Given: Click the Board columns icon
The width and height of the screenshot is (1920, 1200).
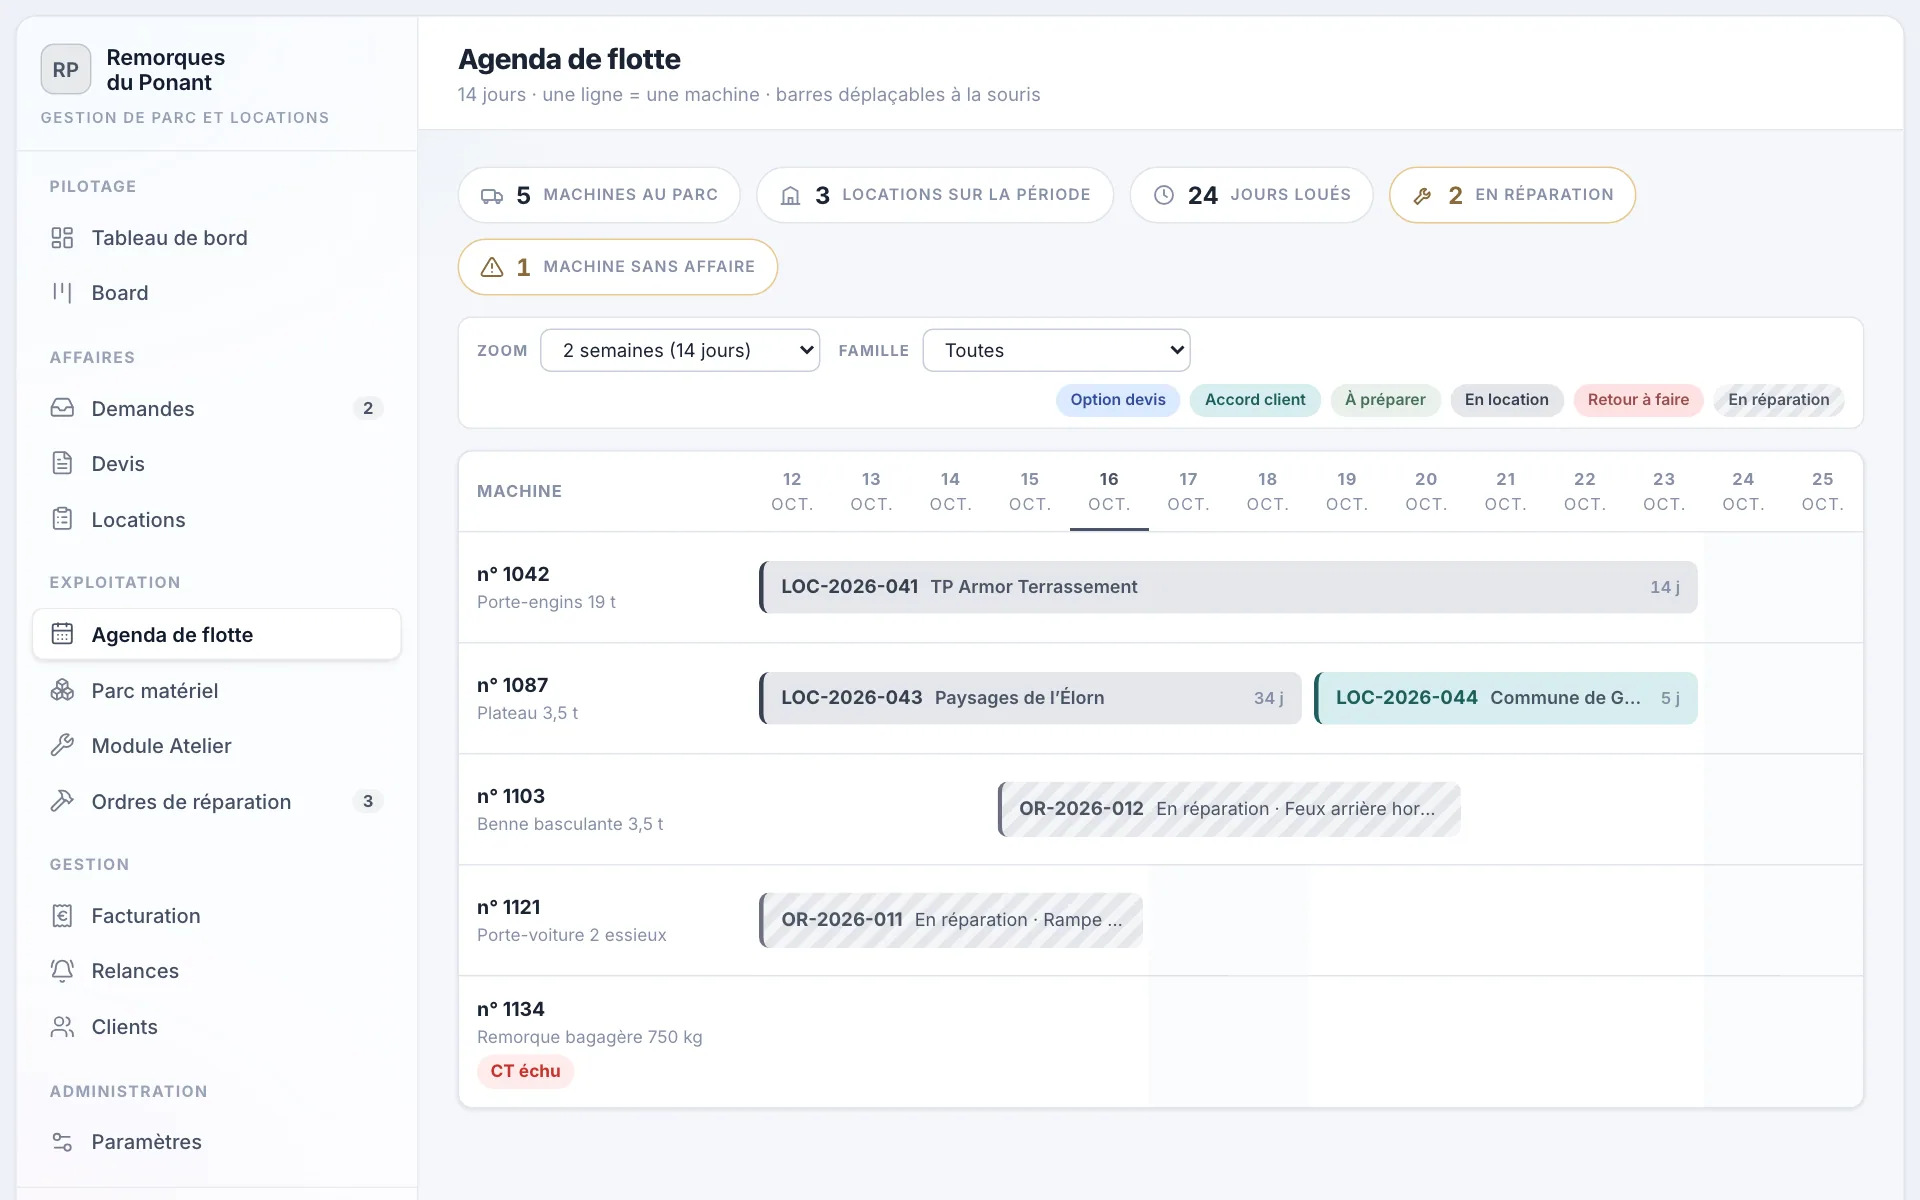Looking at the screenshot, I should [62, 293].
